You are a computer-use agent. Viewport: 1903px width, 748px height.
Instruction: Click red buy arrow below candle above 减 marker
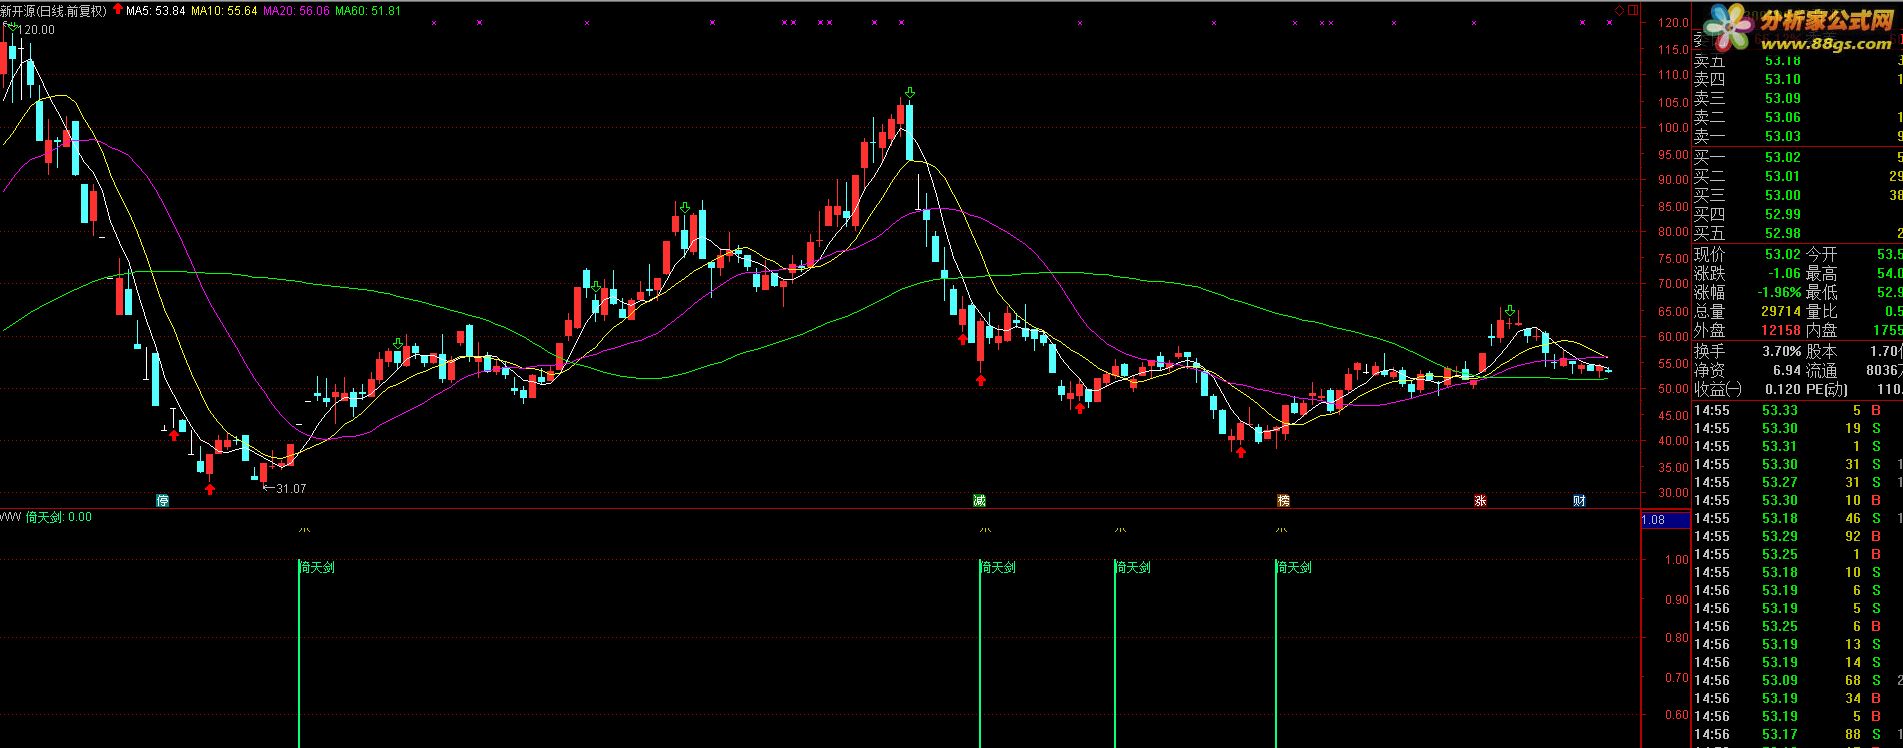981,379
